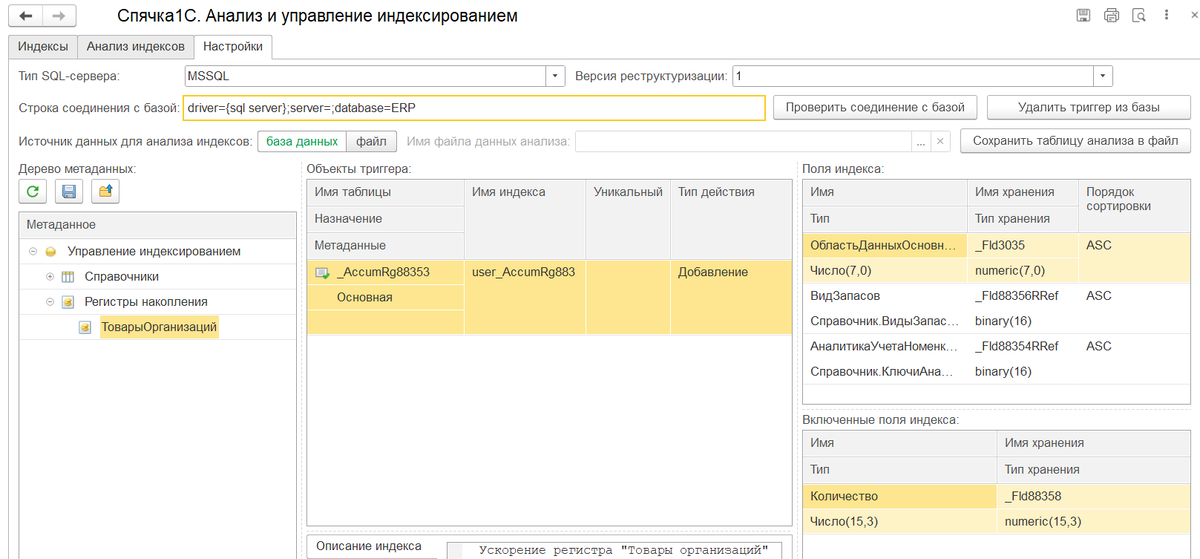Open print preview magnifier icon
This screenshot has width=1200, height=559.
[x=1139, y=16]
